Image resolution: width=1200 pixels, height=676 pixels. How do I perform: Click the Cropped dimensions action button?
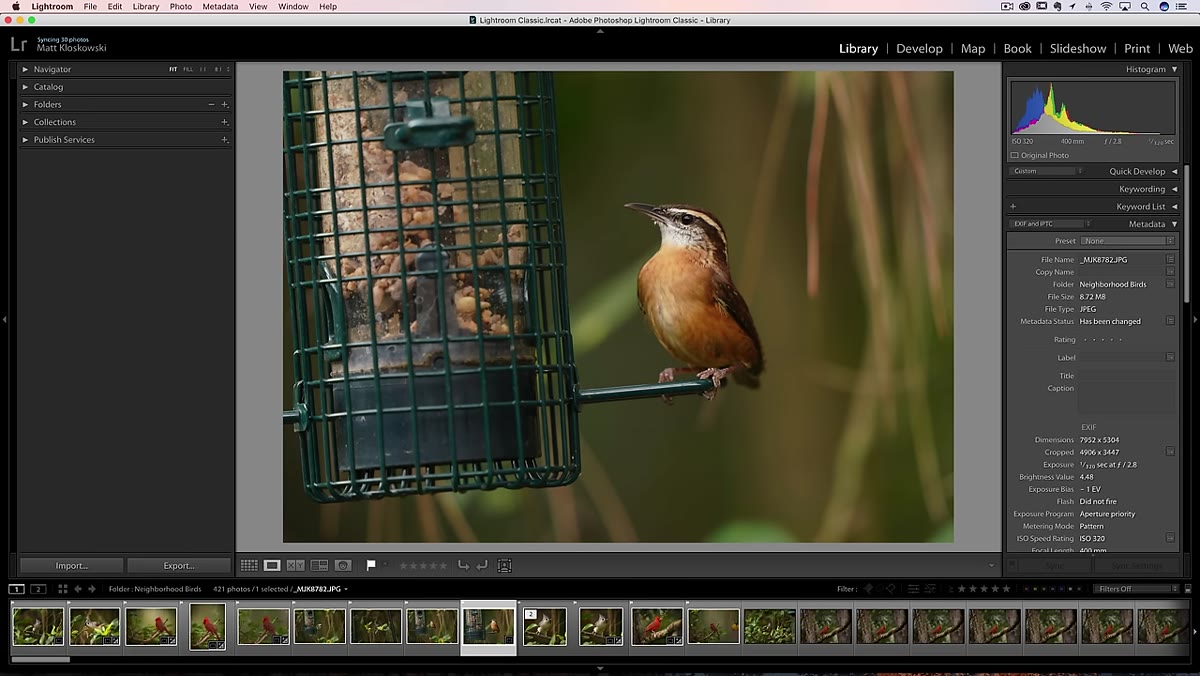[1170, 452]
